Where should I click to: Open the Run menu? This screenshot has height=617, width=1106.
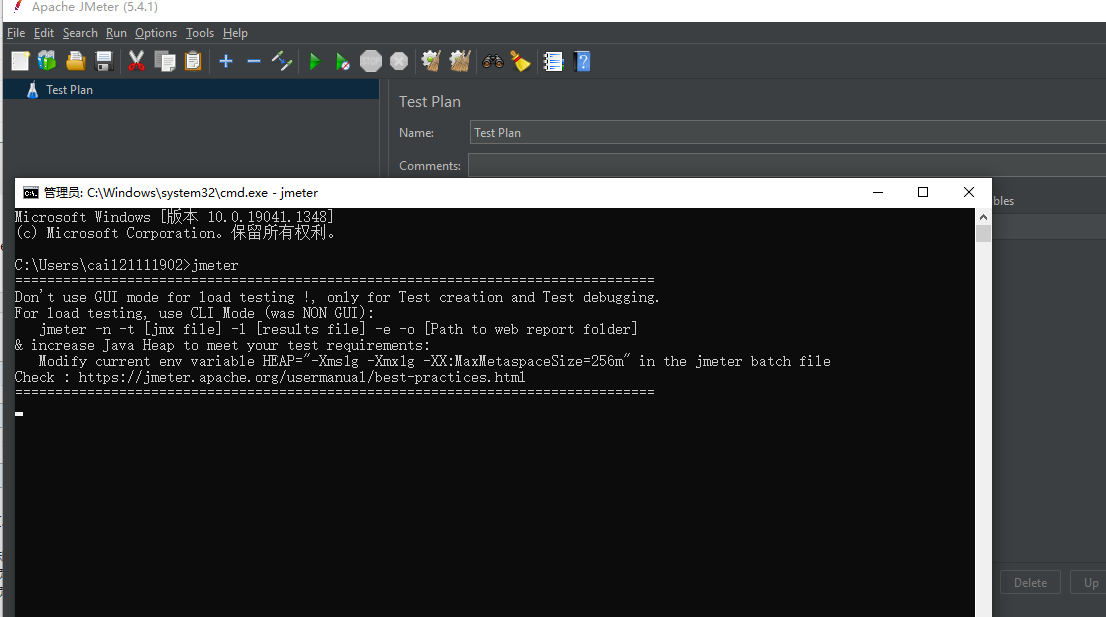[116, 33]
